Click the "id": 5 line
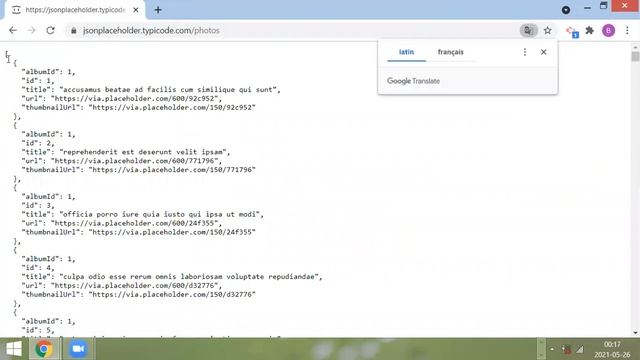 [38, 330]
